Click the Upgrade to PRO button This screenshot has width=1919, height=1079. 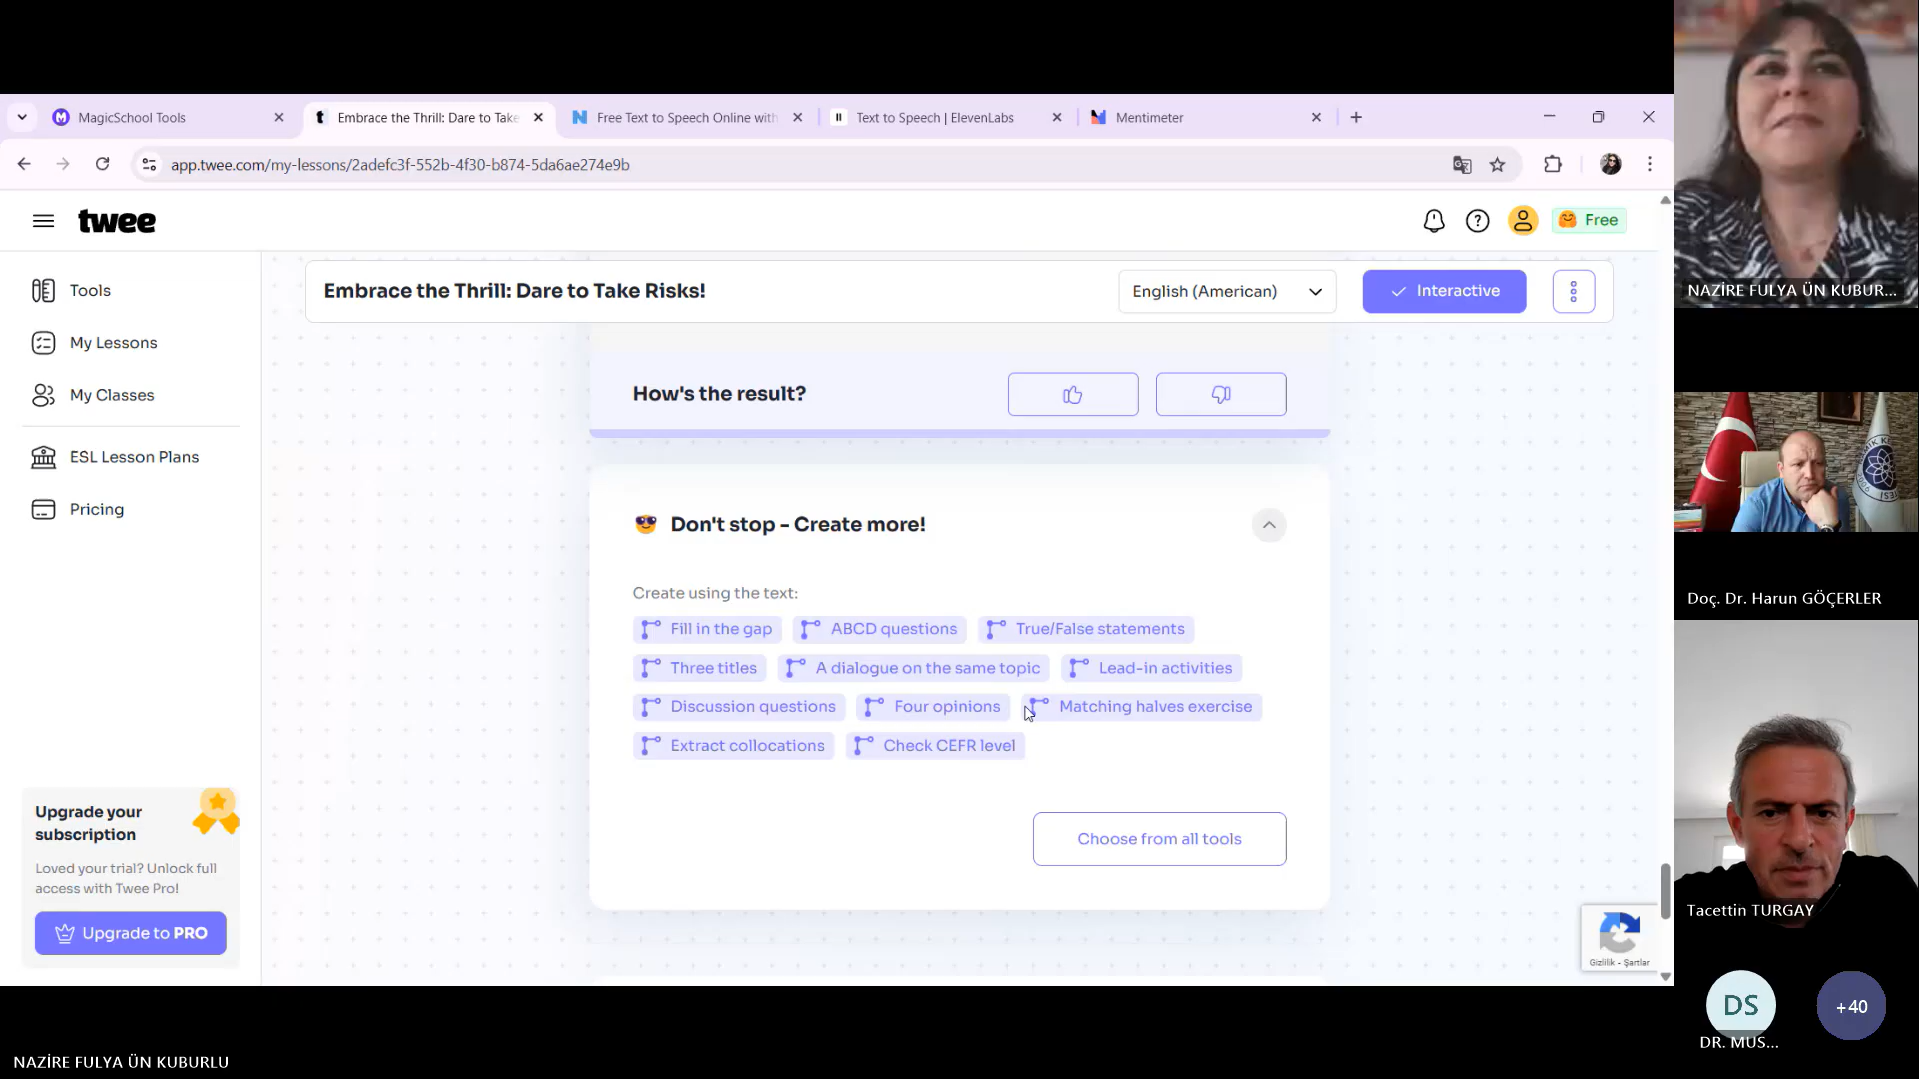tap(130, 933)
